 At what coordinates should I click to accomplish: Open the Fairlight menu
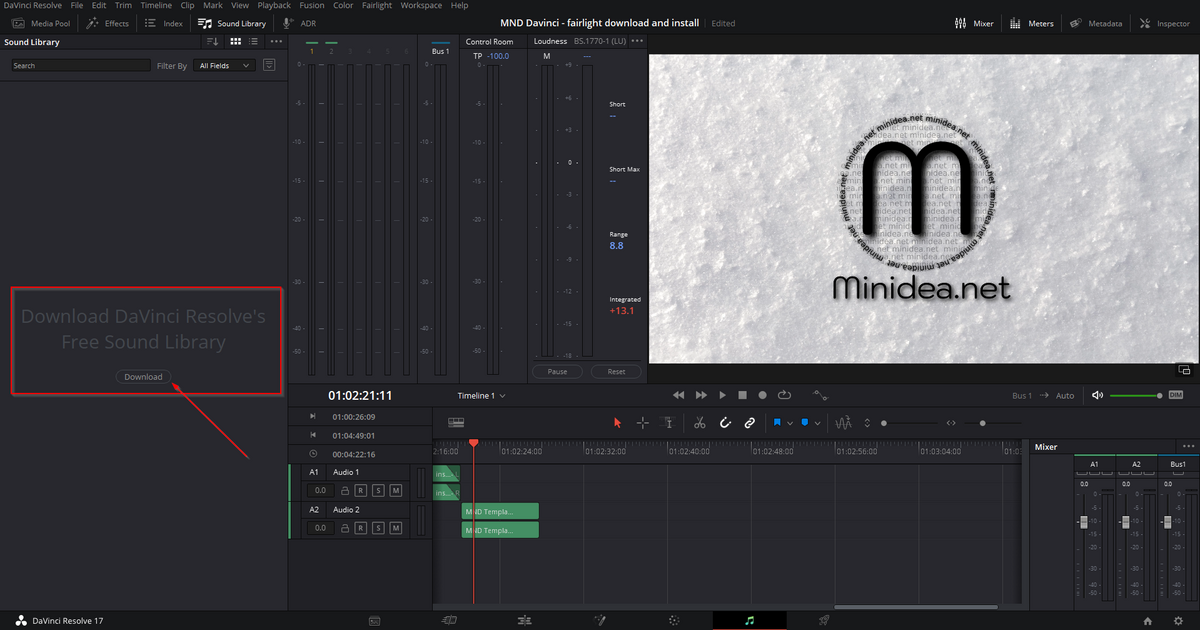[x=377, y=5]
